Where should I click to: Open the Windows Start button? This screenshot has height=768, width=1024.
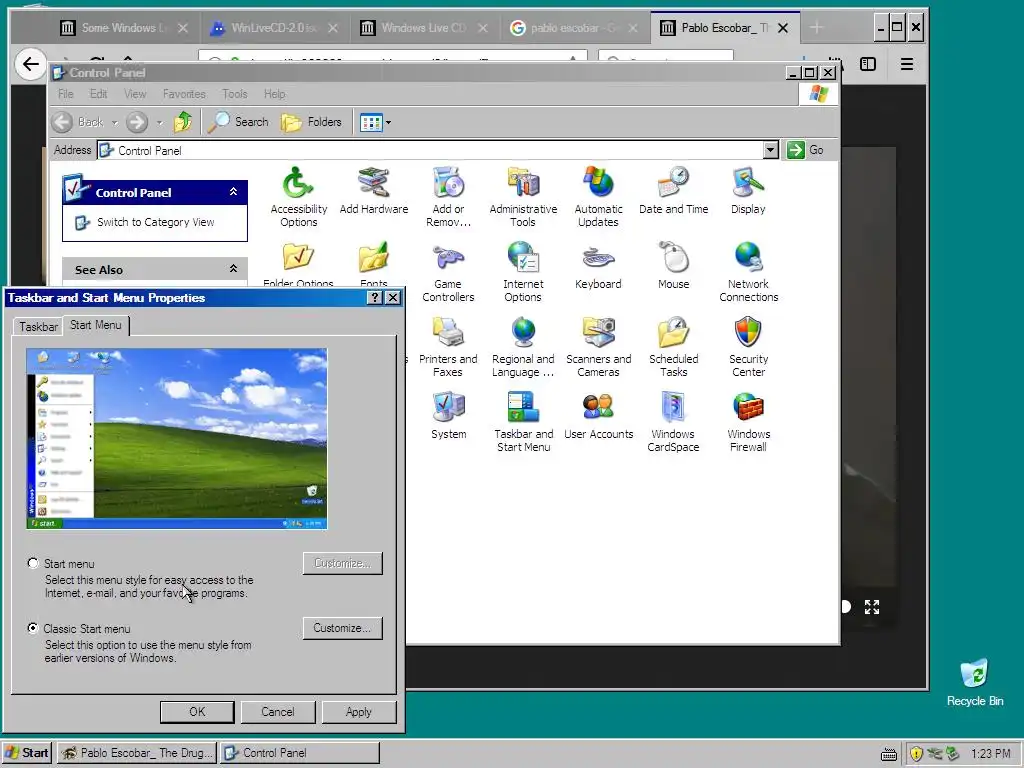(26, 753)
